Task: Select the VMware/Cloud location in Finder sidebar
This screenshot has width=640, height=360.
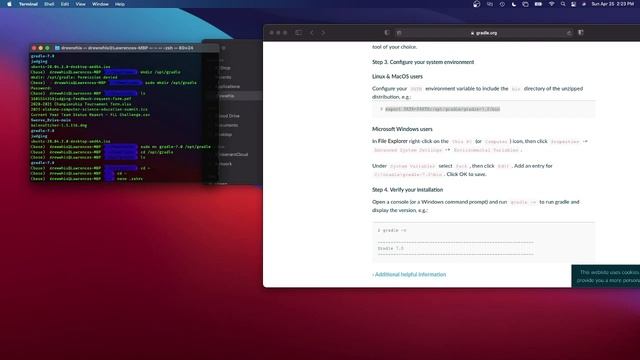Action: point(233,154)
